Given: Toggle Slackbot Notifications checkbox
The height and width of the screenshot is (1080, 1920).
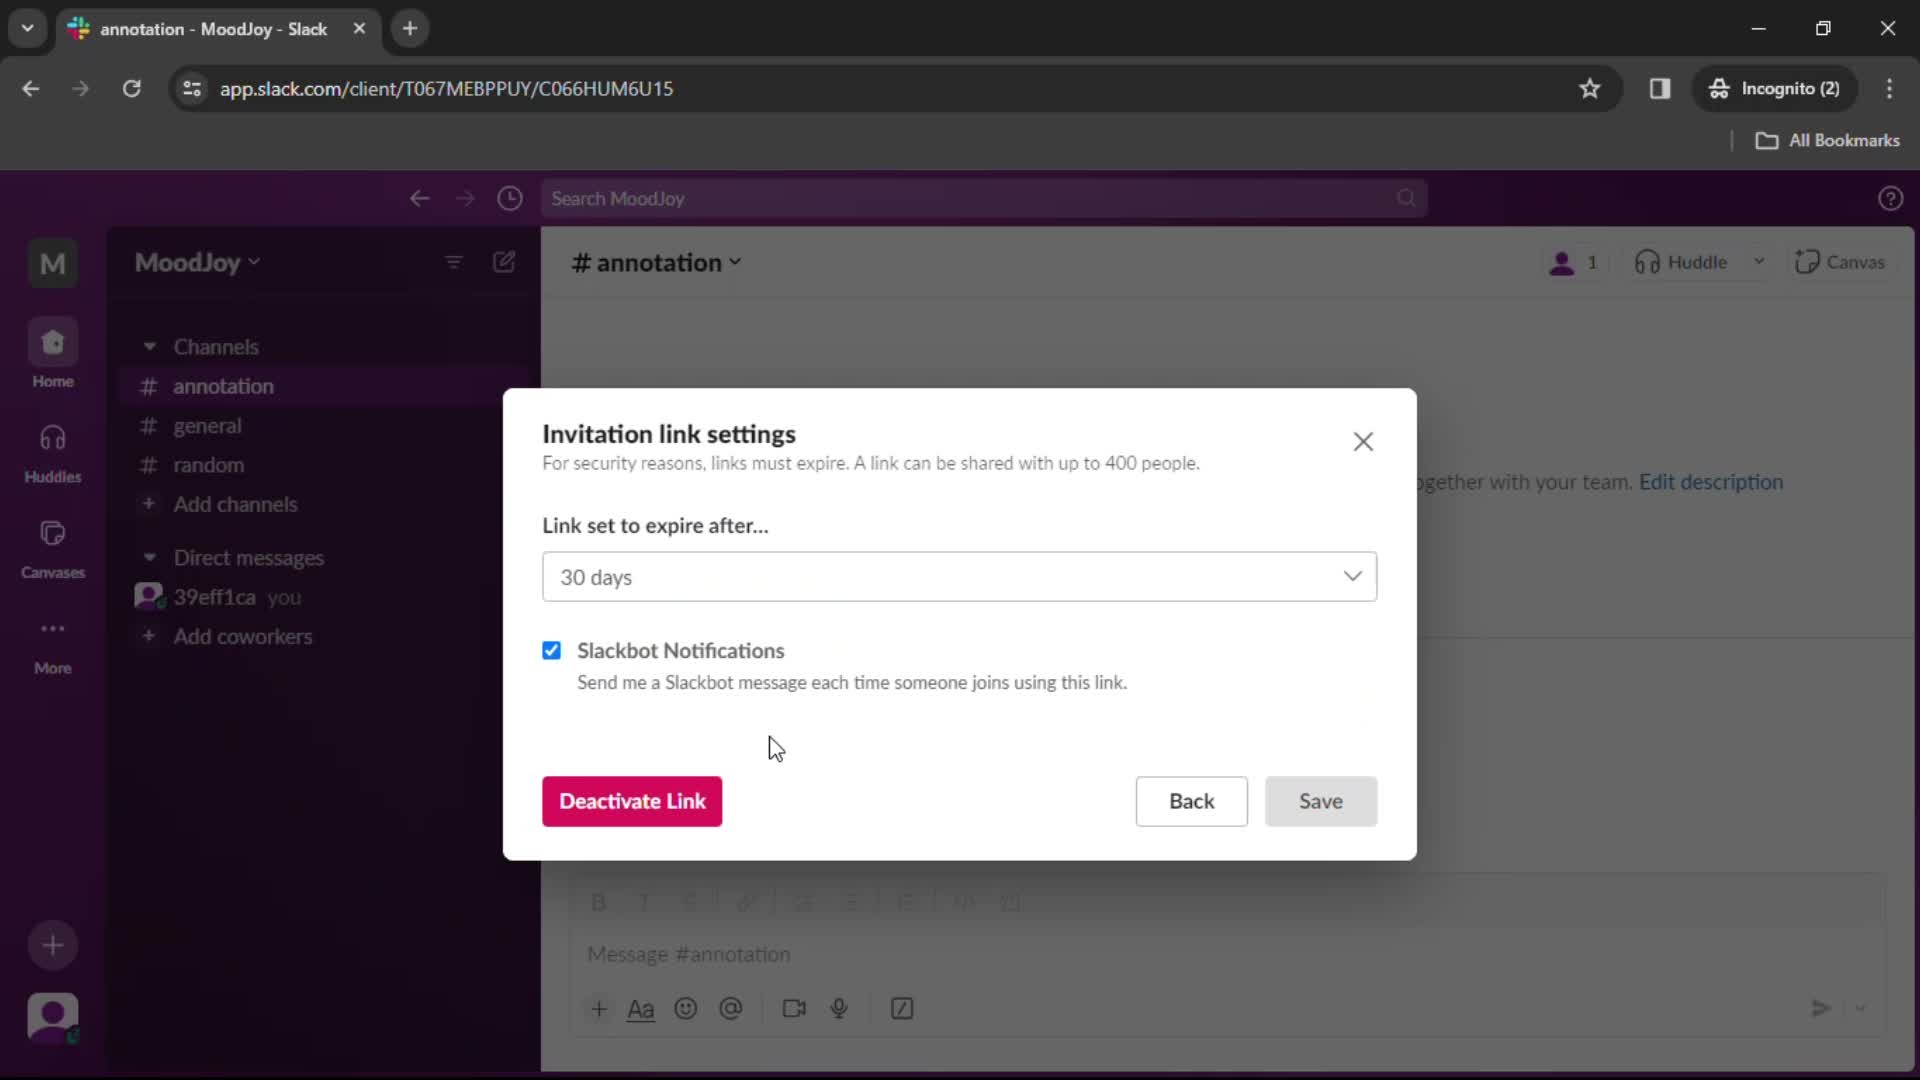Looking at the screenshot, I should (x=551, y=650).
